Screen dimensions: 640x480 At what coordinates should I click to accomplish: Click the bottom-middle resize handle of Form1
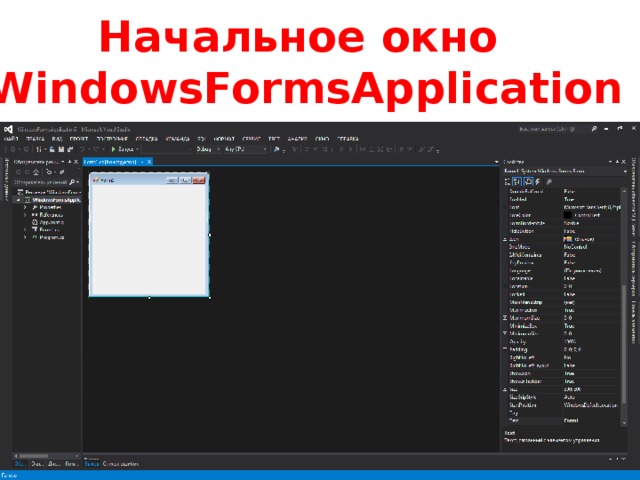tap(149, 298)
